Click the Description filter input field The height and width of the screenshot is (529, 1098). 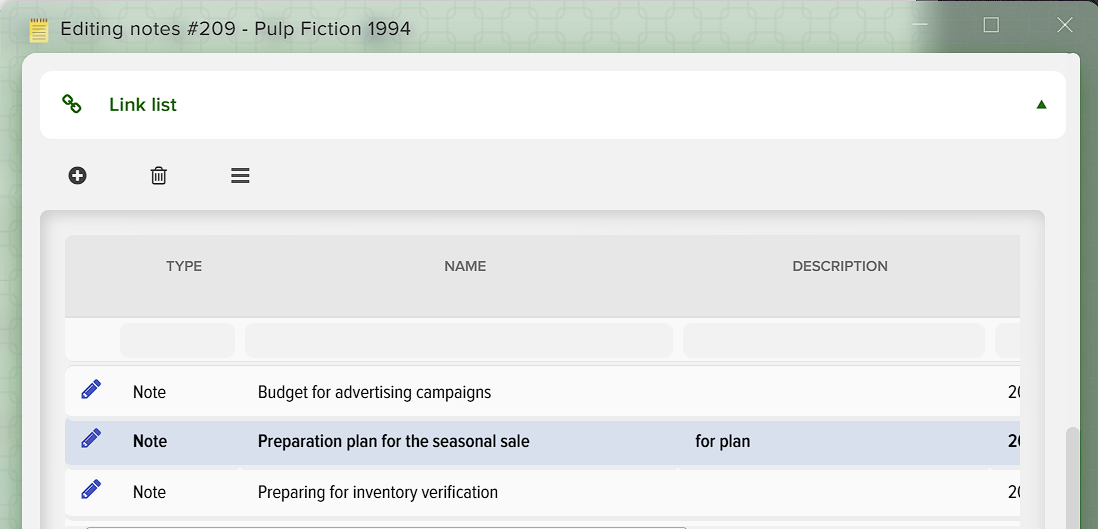click(833, 341)
